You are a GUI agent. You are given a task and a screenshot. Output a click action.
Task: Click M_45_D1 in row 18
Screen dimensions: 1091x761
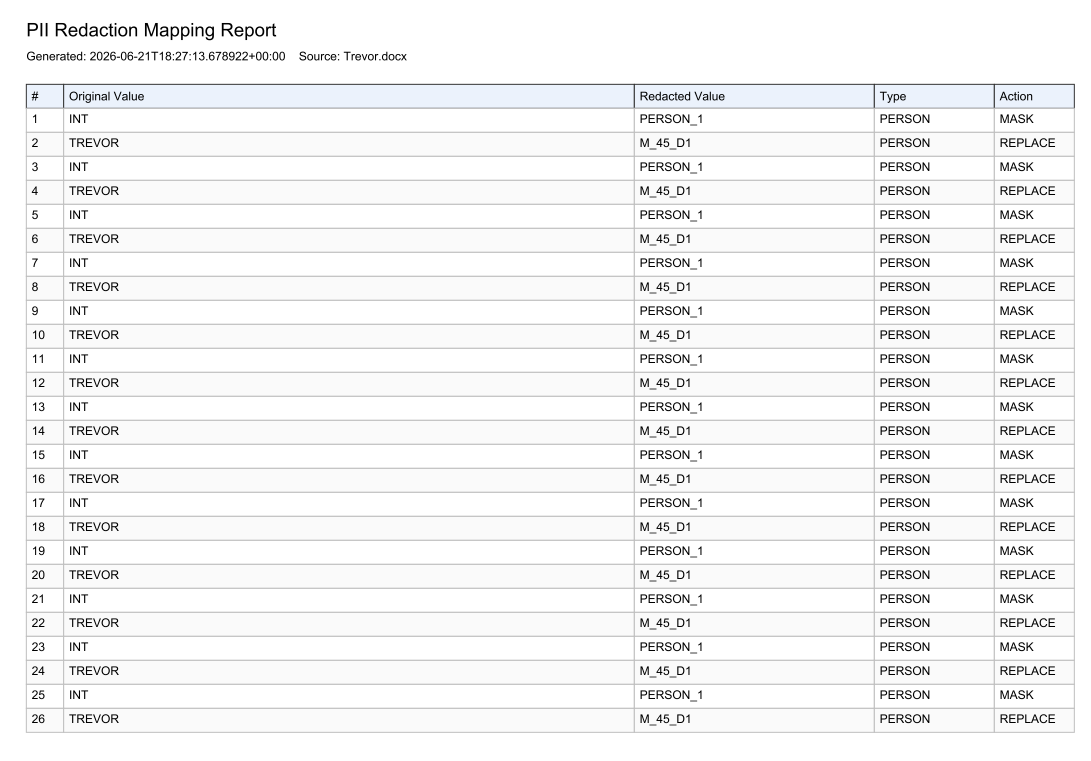click(665, 527)
